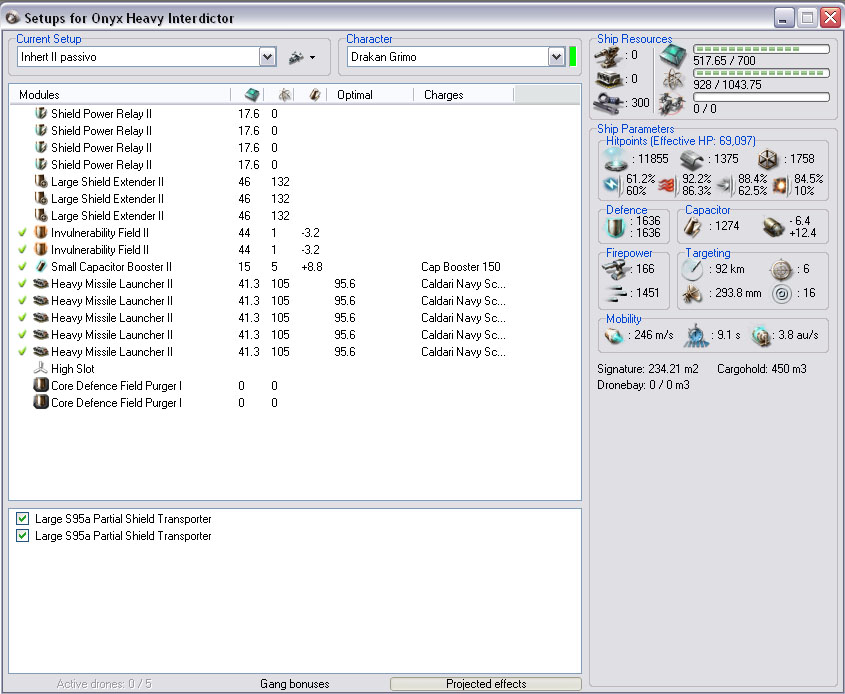The height and width of the screenshot is (694, 845).
Task: Toggle Small Capacitor Booster II active state
Action: pyautogui.click(x=22, y=267)
